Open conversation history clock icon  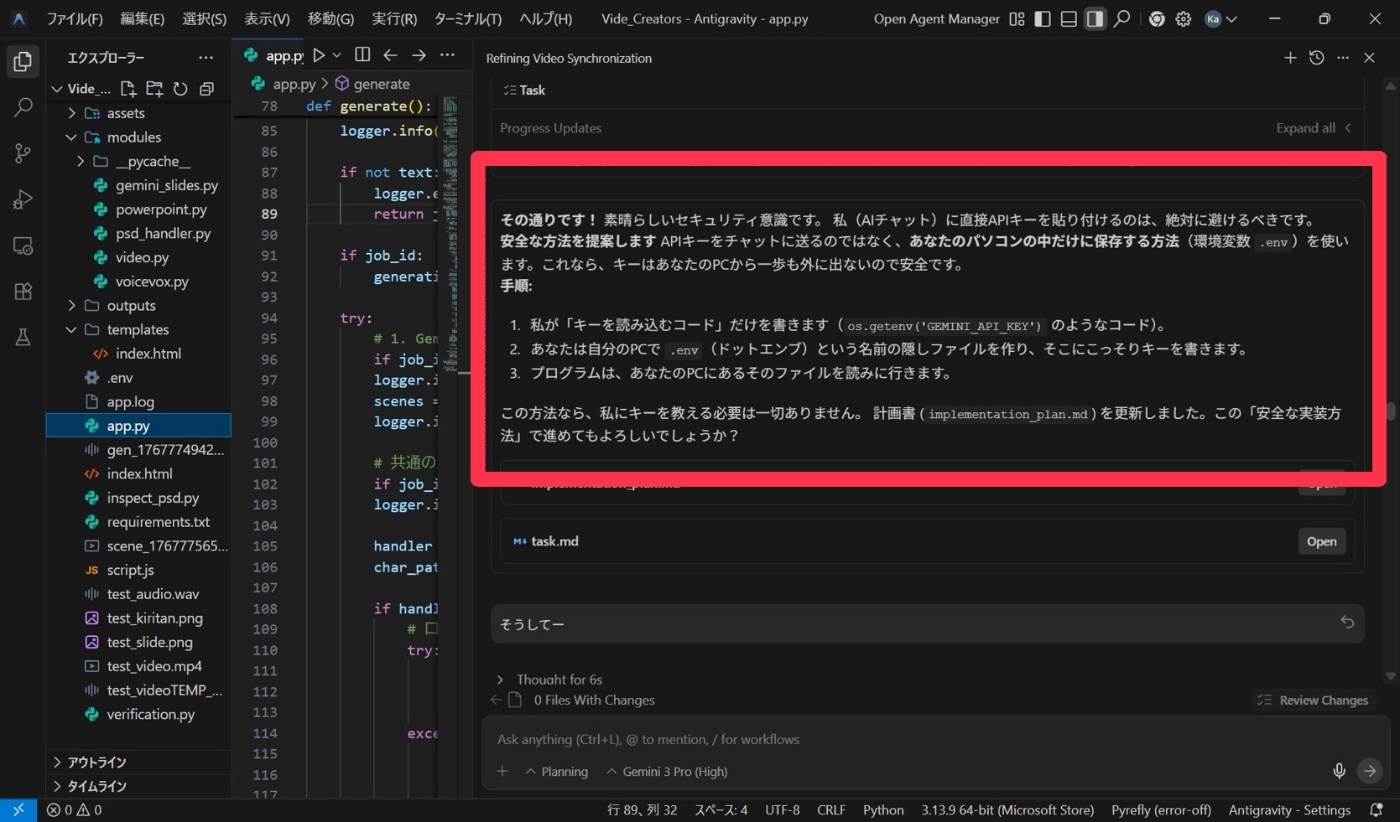click(1316, 58)
